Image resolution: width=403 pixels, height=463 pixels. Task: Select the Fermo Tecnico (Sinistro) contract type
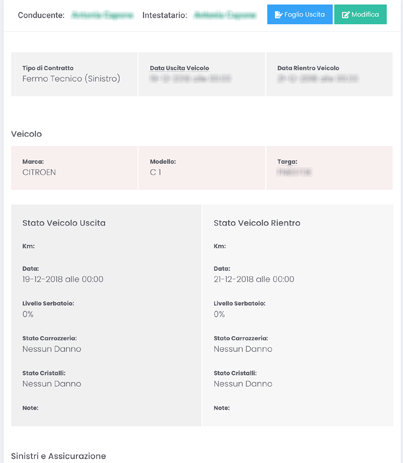tap(71, 79)
